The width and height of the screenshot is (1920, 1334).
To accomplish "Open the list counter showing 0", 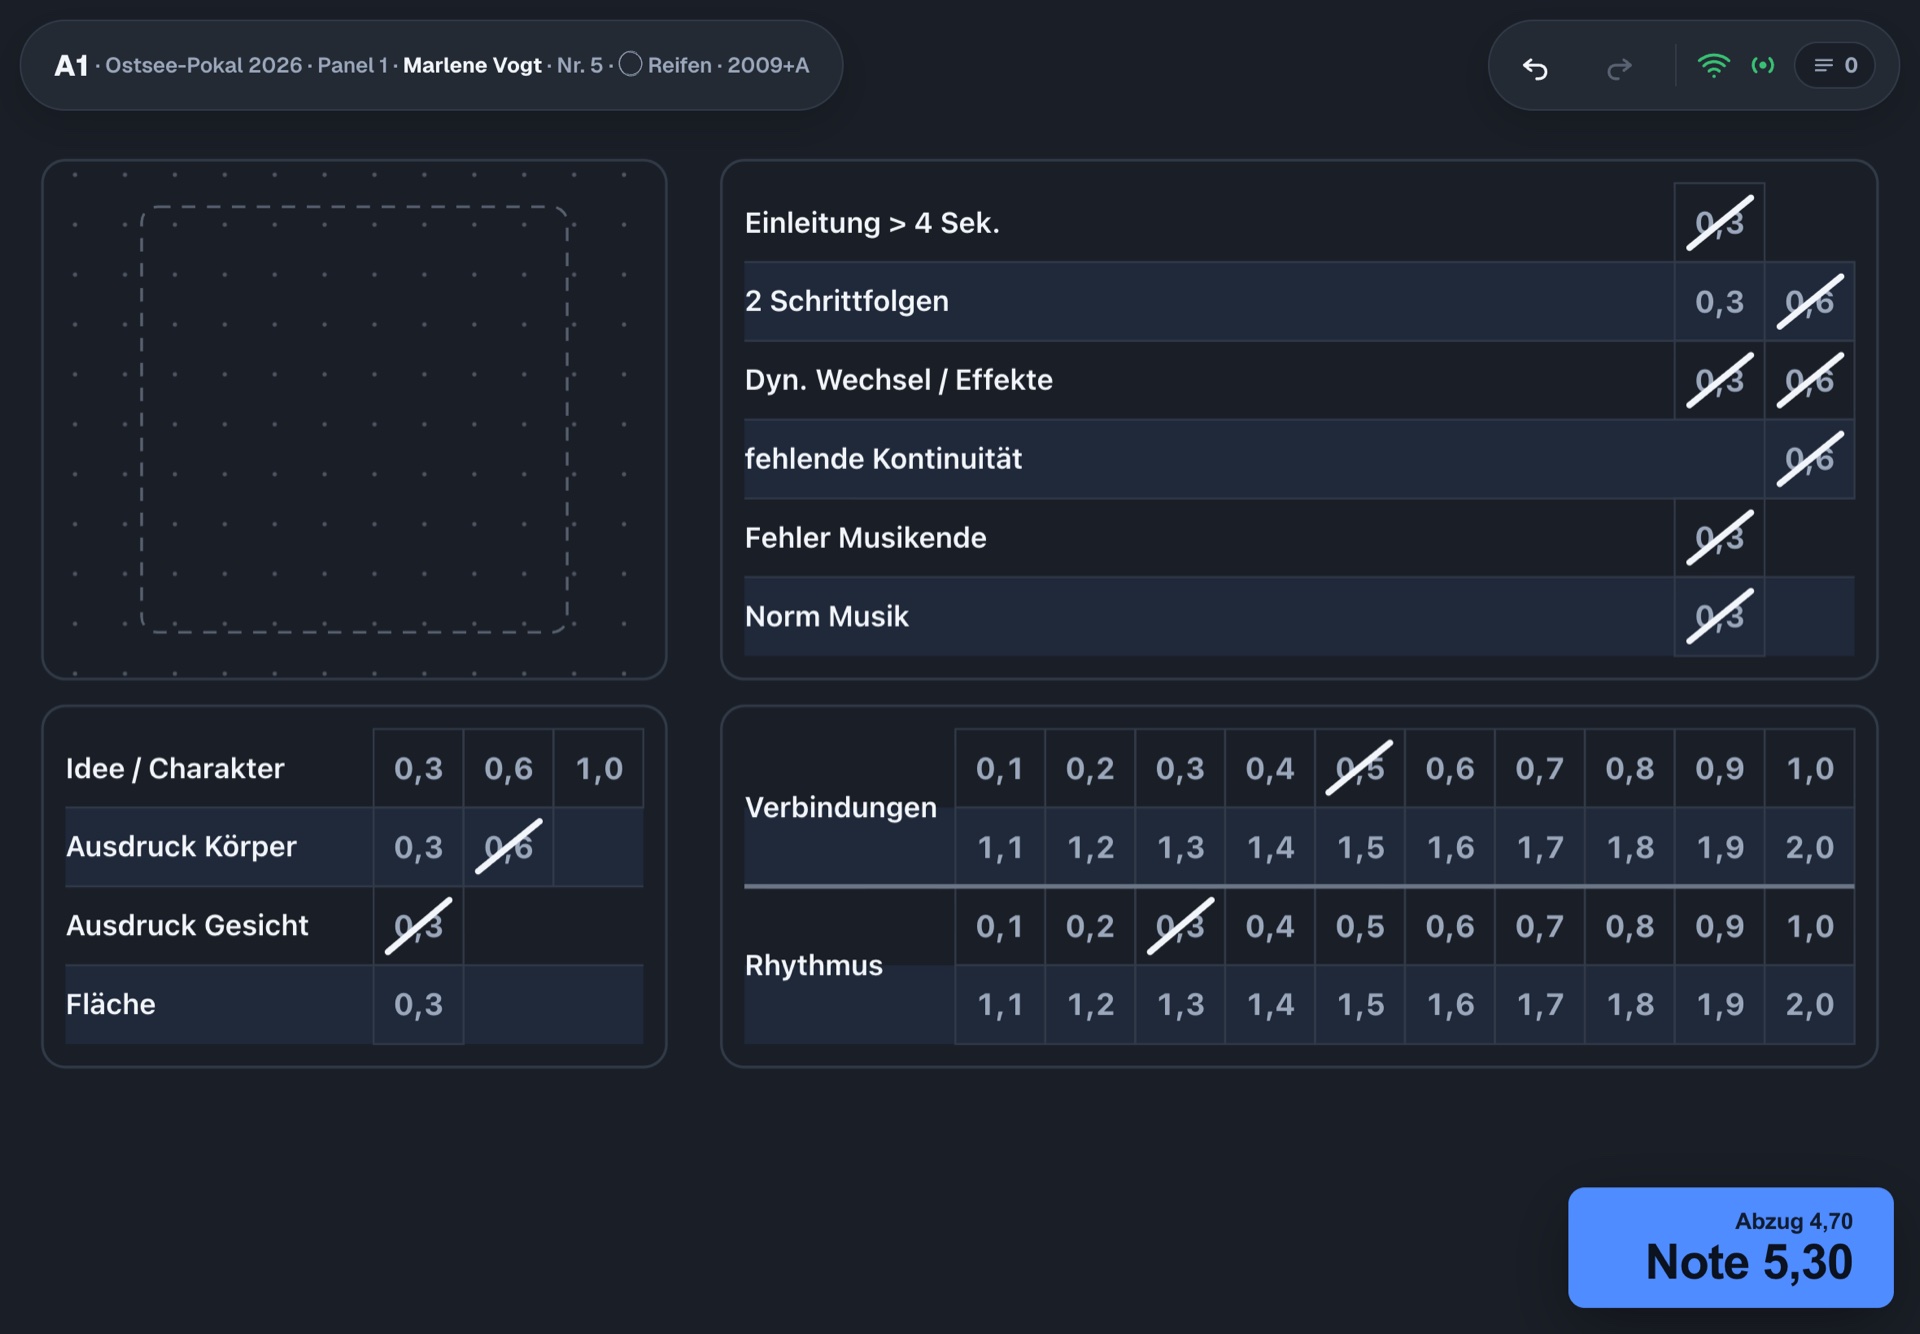I will [x=1835, y=65].
